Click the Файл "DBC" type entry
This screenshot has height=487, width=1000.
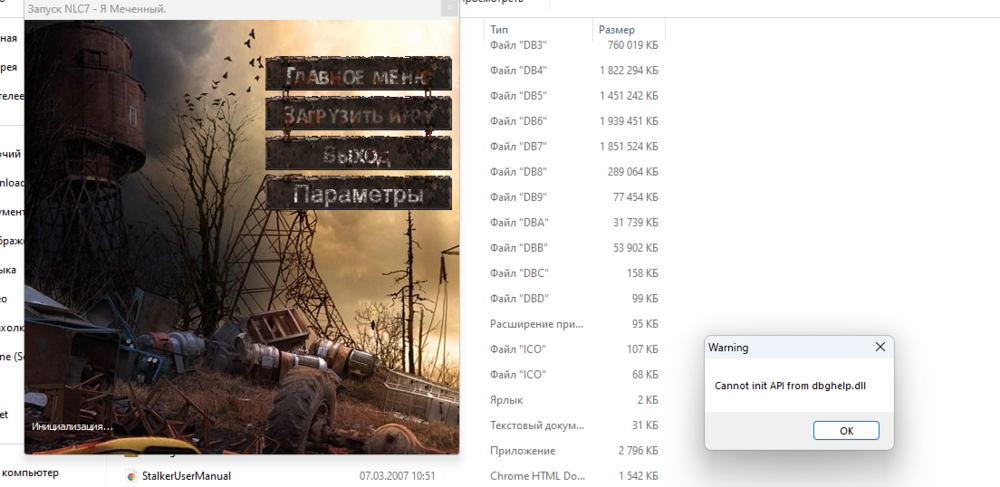(x=519, y=273)
